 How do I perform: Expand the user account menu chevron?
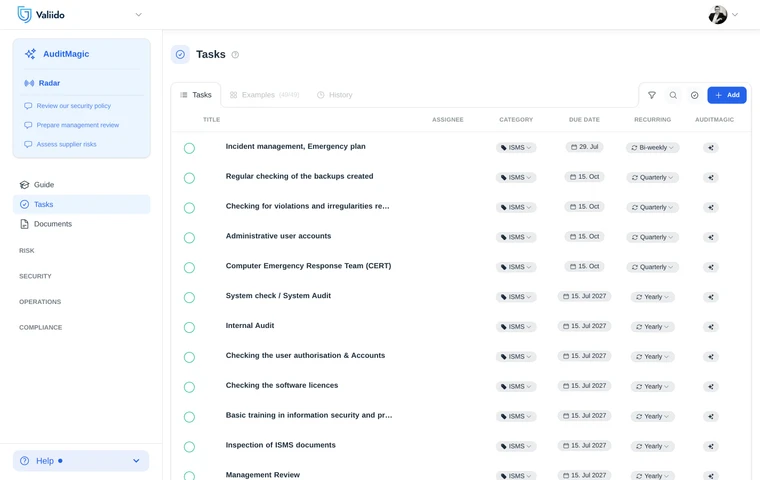(735, 15)
